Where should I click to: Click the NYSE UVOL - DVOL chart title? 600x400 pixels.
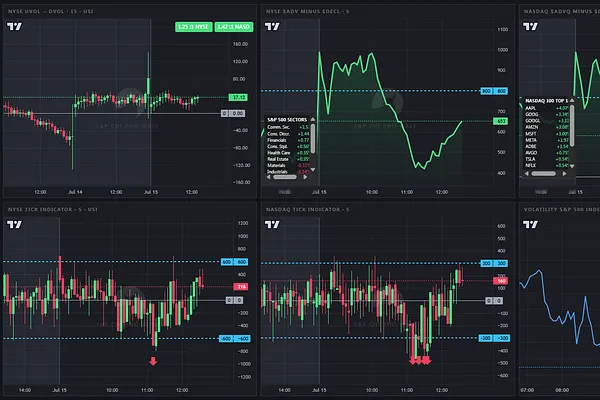tap(51, 11)
